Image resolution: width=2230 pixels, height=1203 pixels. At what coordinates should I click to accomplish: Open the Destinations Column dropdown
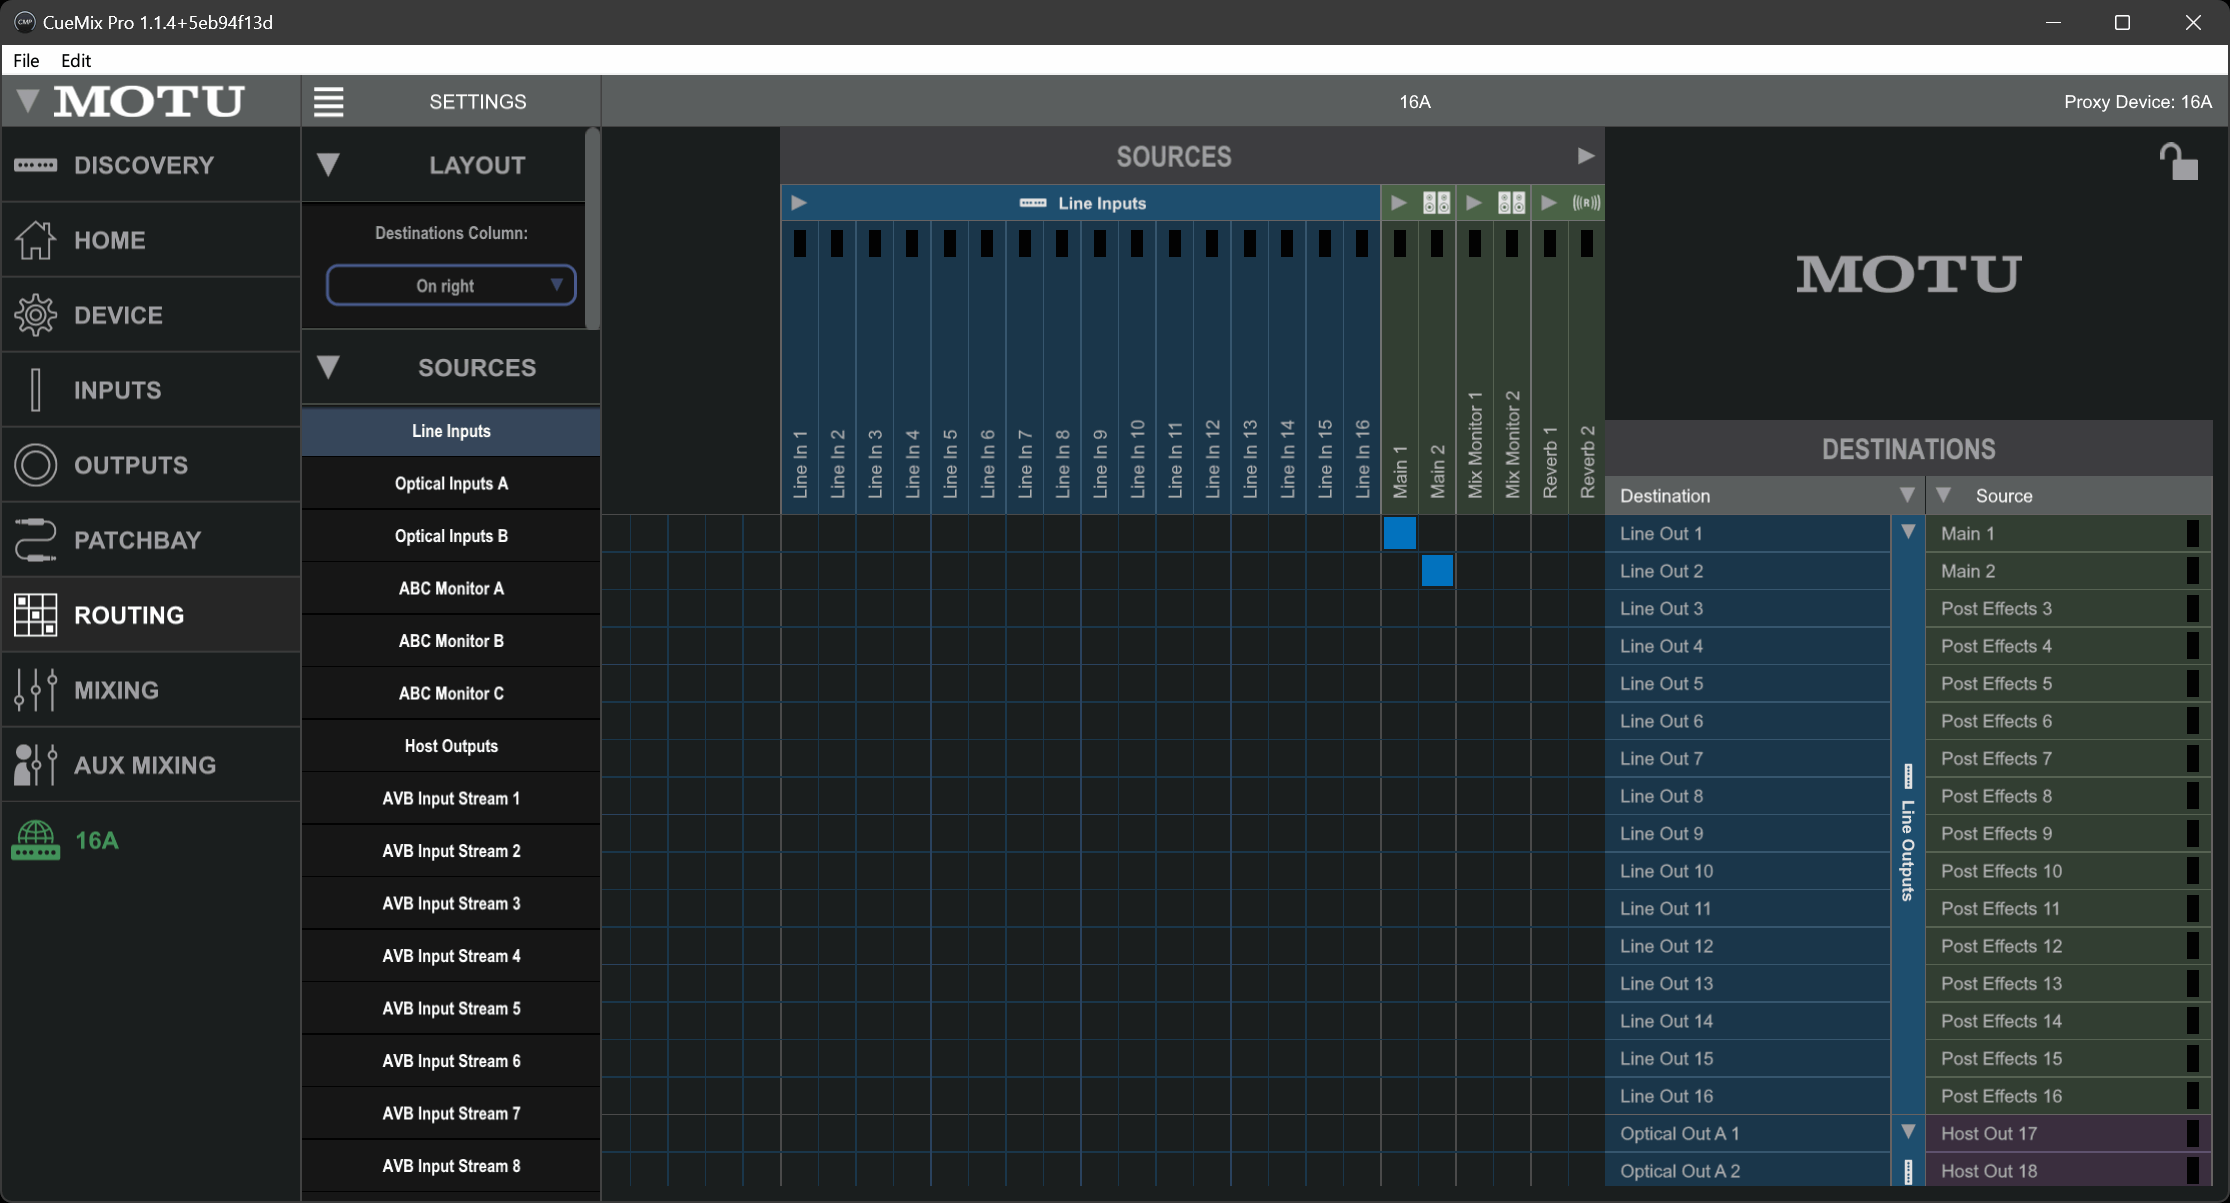coord(451,286)
